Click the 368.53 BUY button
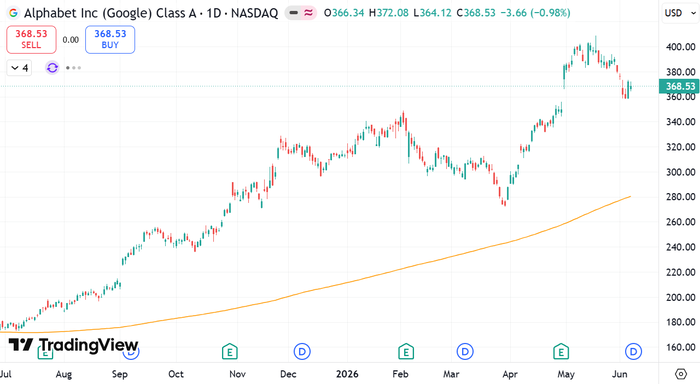 (110, 39)
